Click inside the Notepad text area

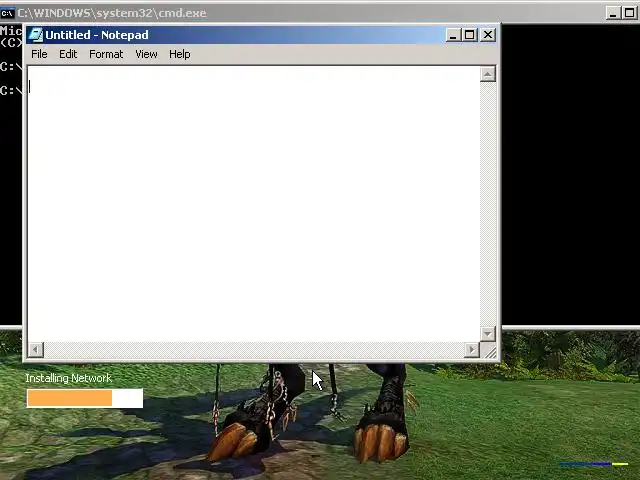click(253, 204)
